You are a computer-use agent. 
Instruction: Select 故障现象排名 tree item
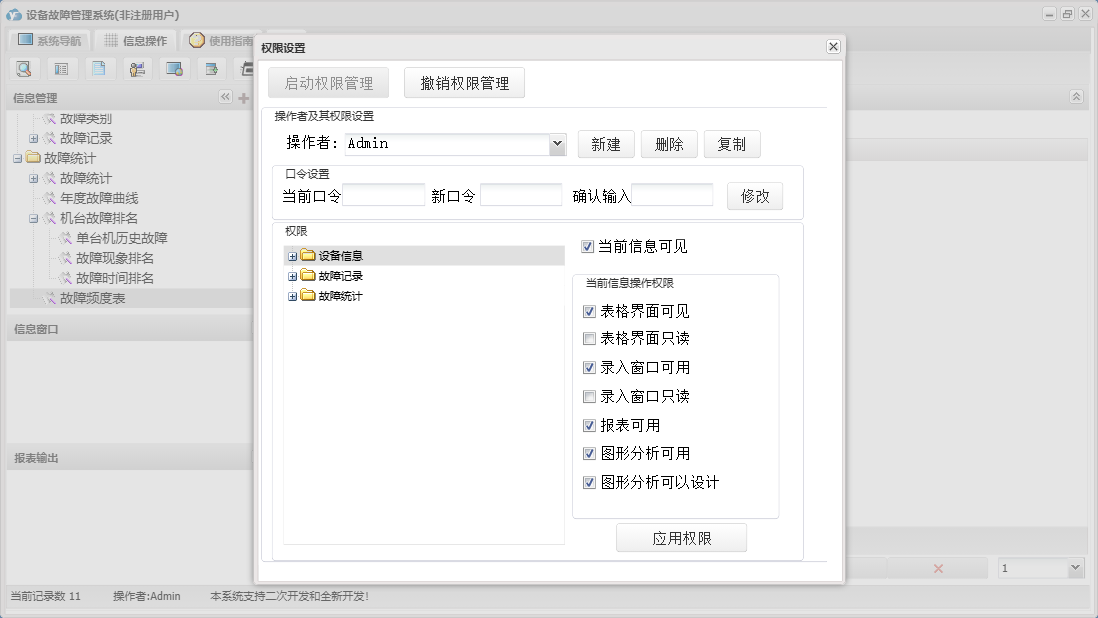click(115, 258)
